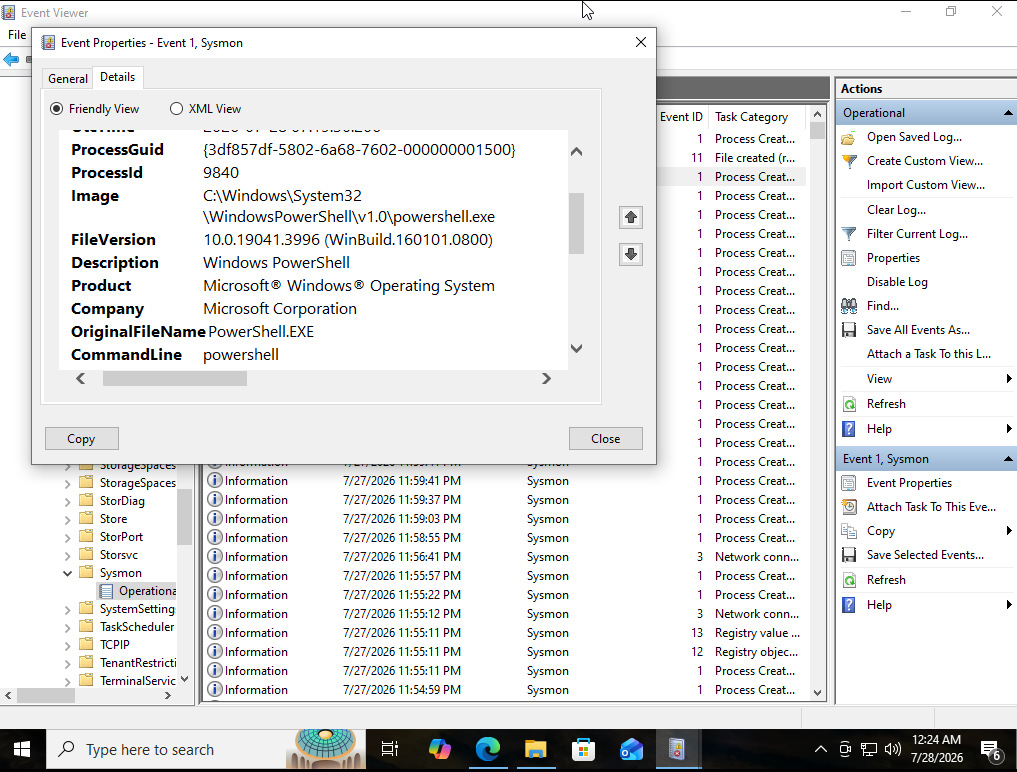Click the Find binoculars icon
Viewport: 1017px width, 772px height.
coord(848,306)
